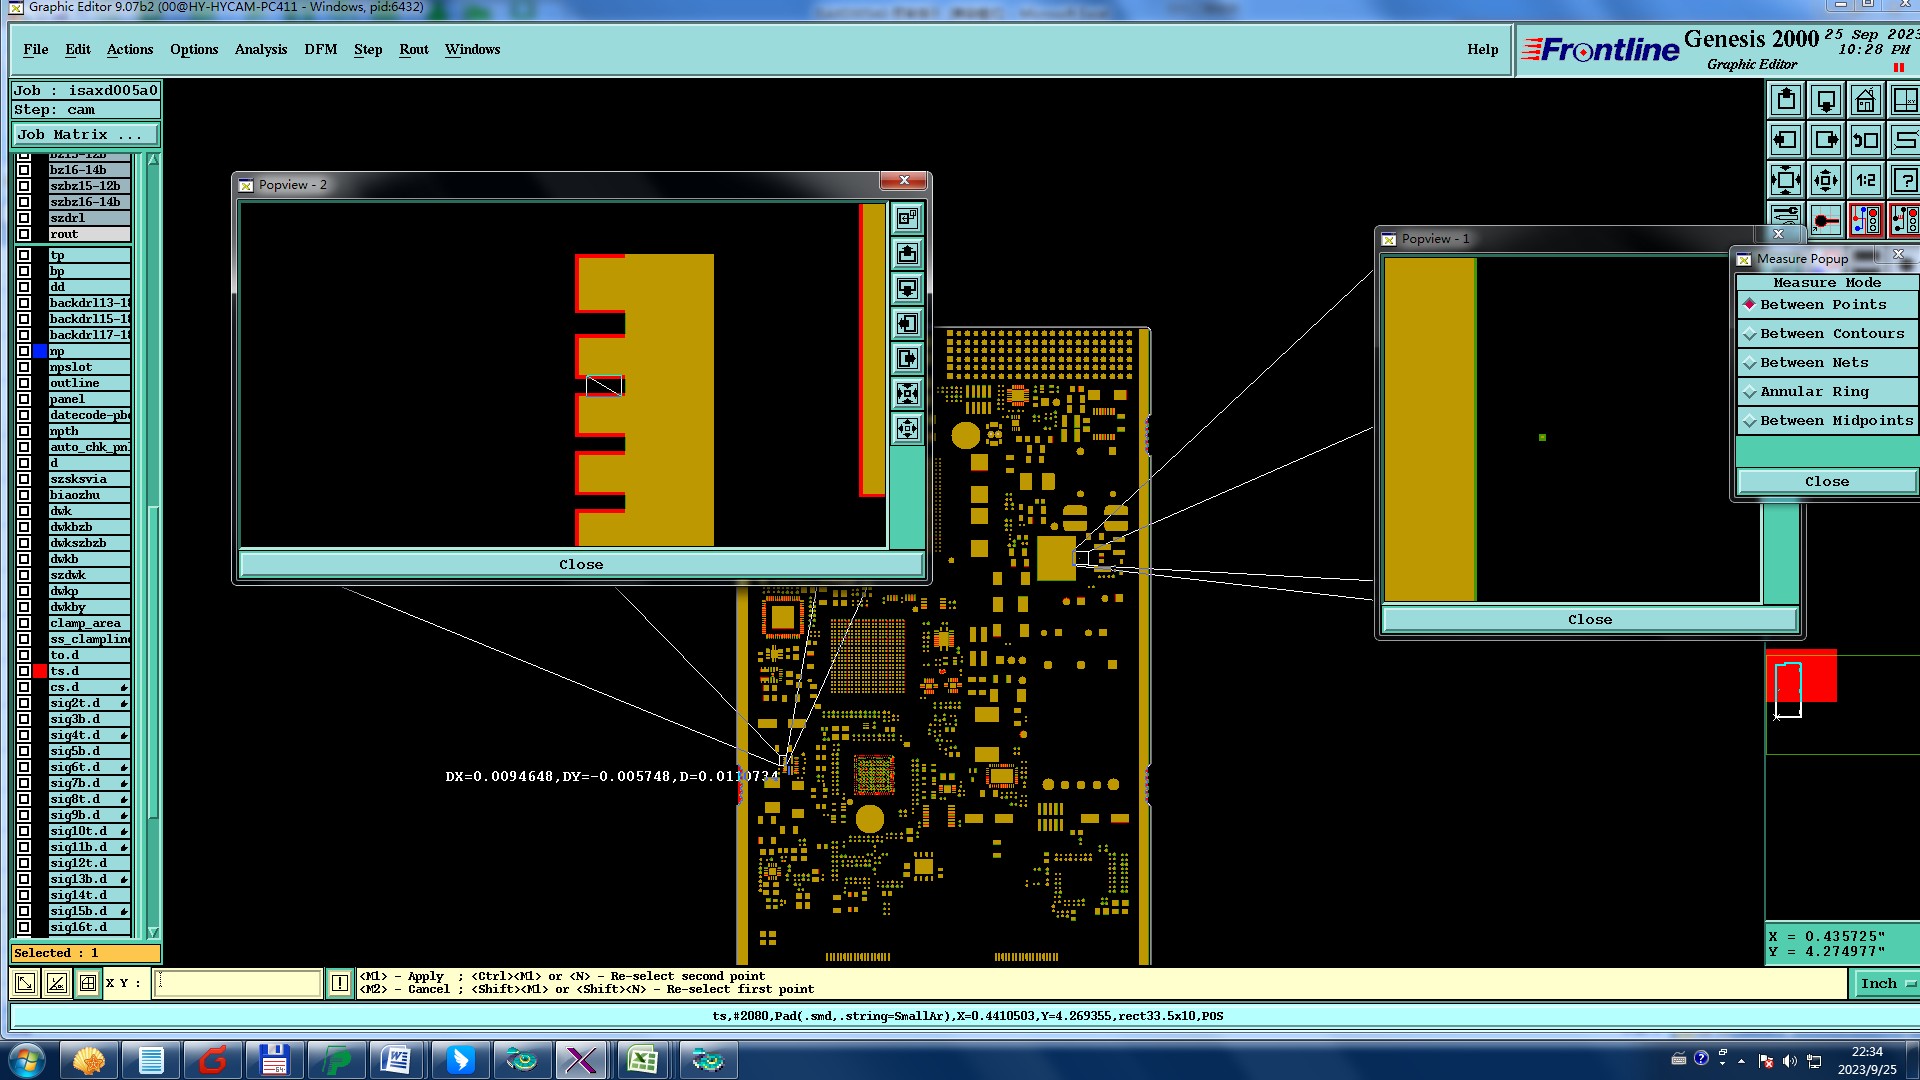Open the Inch units dropdown
Viewport: 1920px width, 1080px height.
(1887, 983)
